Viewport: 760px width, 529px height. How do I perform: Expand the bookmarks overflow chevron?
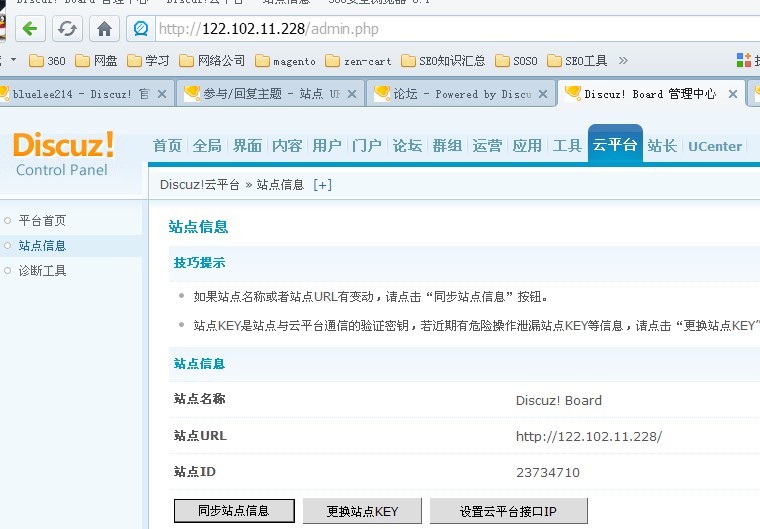click(x=623, y=61)
